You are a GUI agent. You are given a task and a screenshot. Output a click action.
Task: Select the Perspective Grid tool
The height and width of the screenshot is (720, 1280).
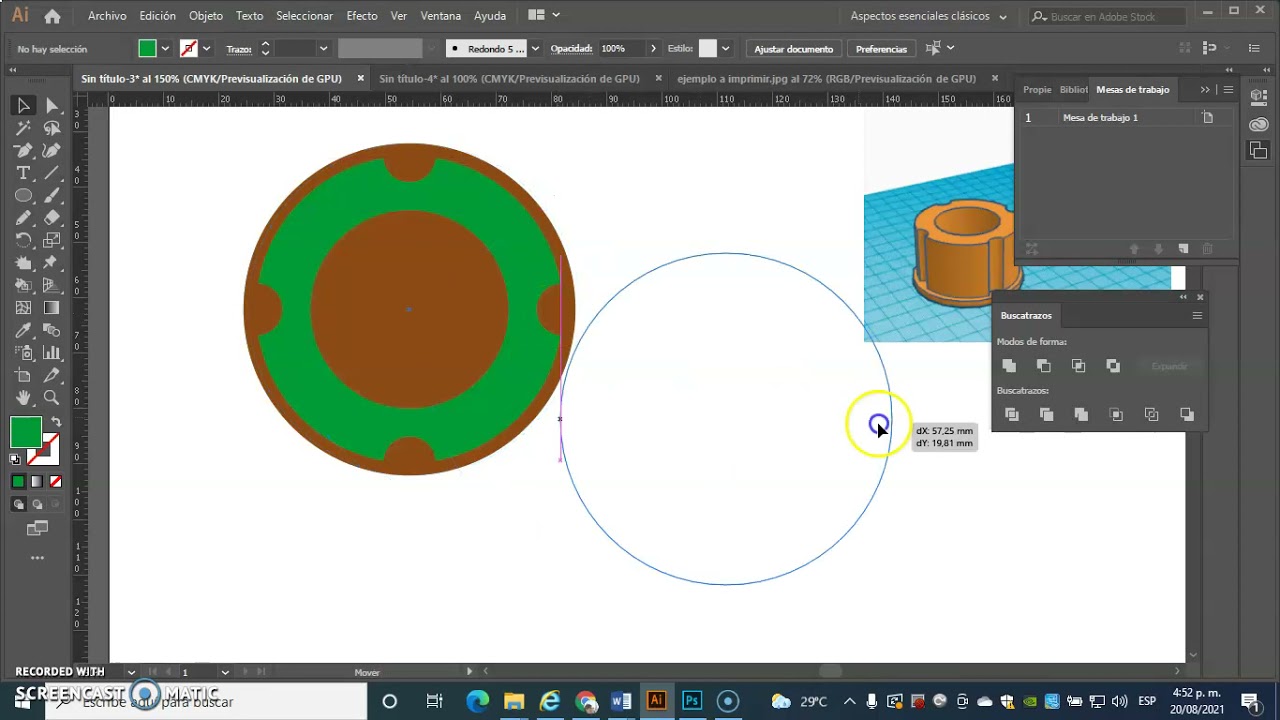[x=51, y=286]
